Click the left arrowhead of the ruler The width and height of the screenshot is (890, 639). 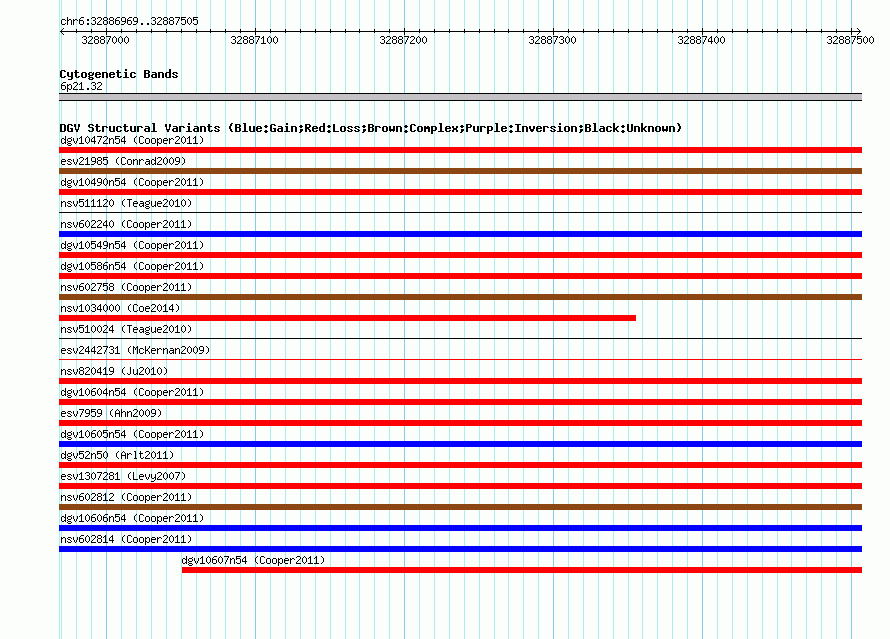point(62,31)
